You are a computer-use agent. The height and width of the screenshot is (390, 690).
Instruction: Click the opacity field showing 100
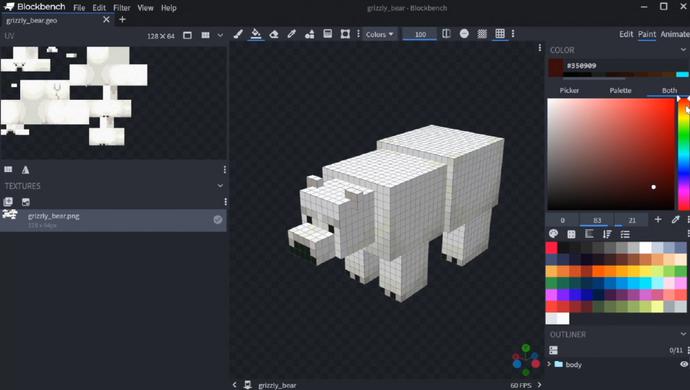(x=419, y=34)
